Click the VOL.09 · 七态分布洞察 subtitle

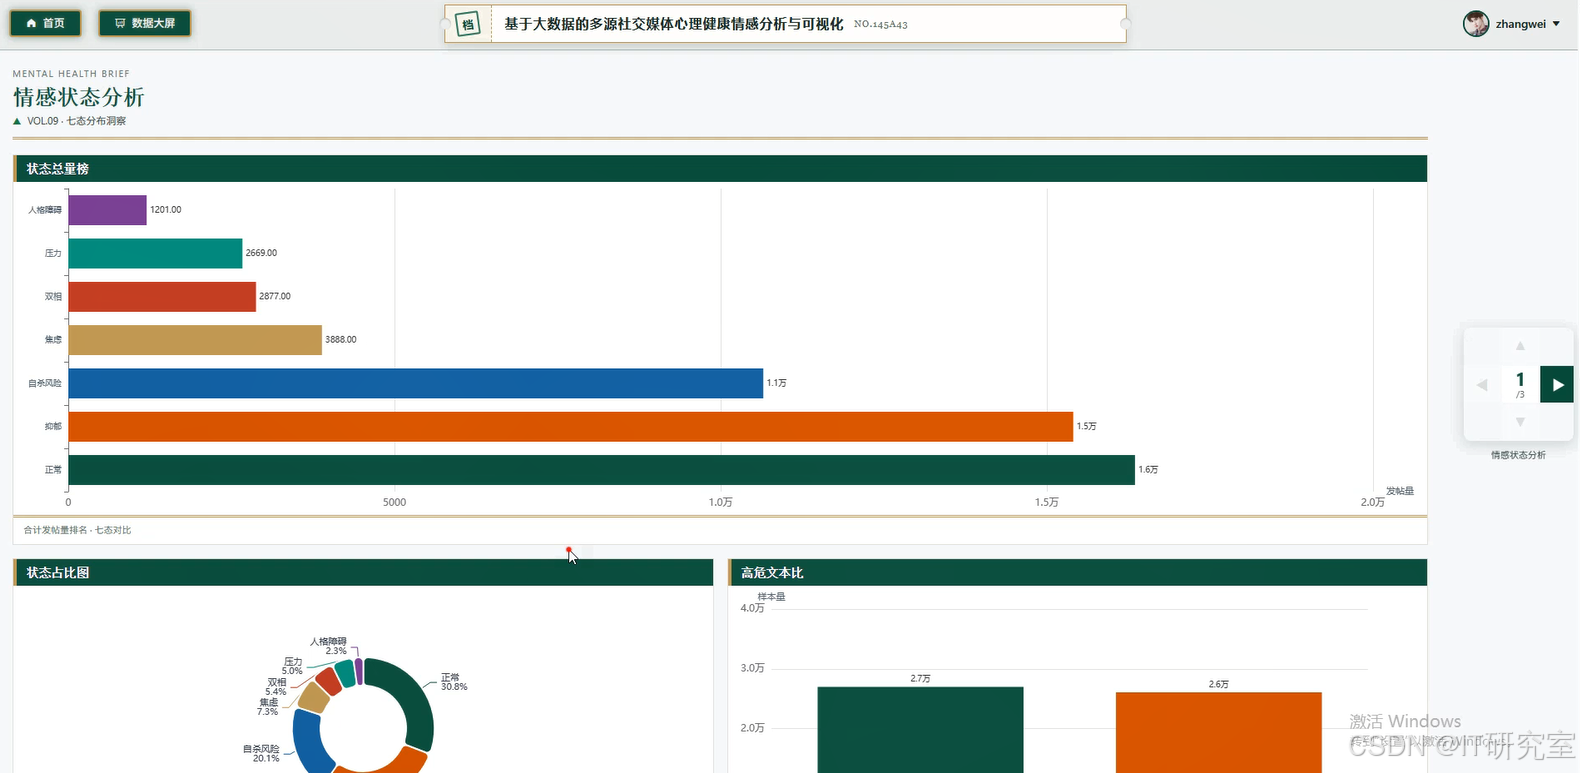(x=76, y=121)
